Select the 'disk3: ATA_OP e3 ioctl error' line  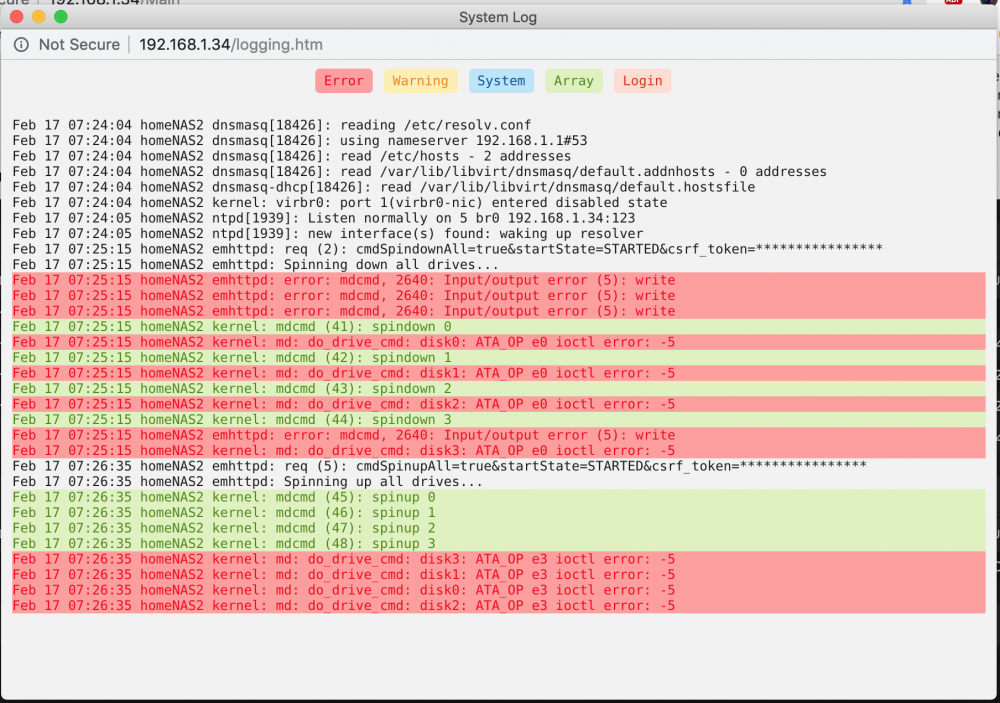coord(499,559)
